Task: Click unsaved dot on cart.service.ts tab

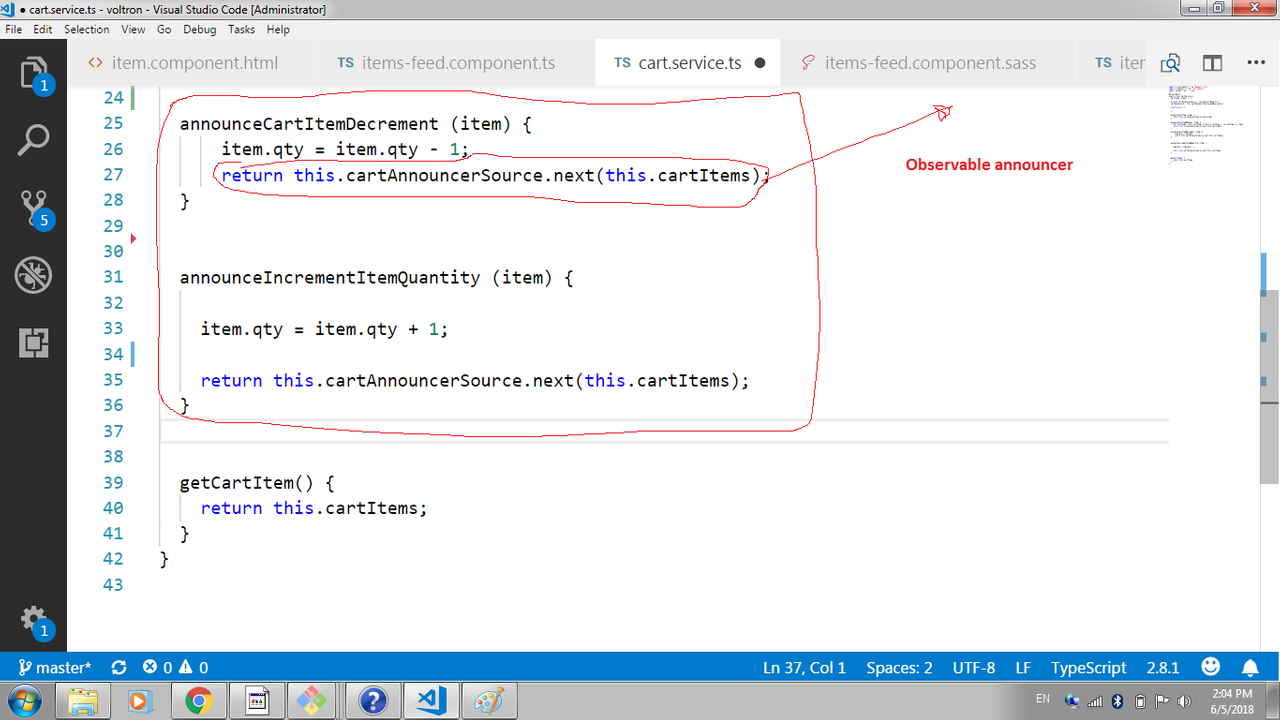Action: [x=760, y=63]
